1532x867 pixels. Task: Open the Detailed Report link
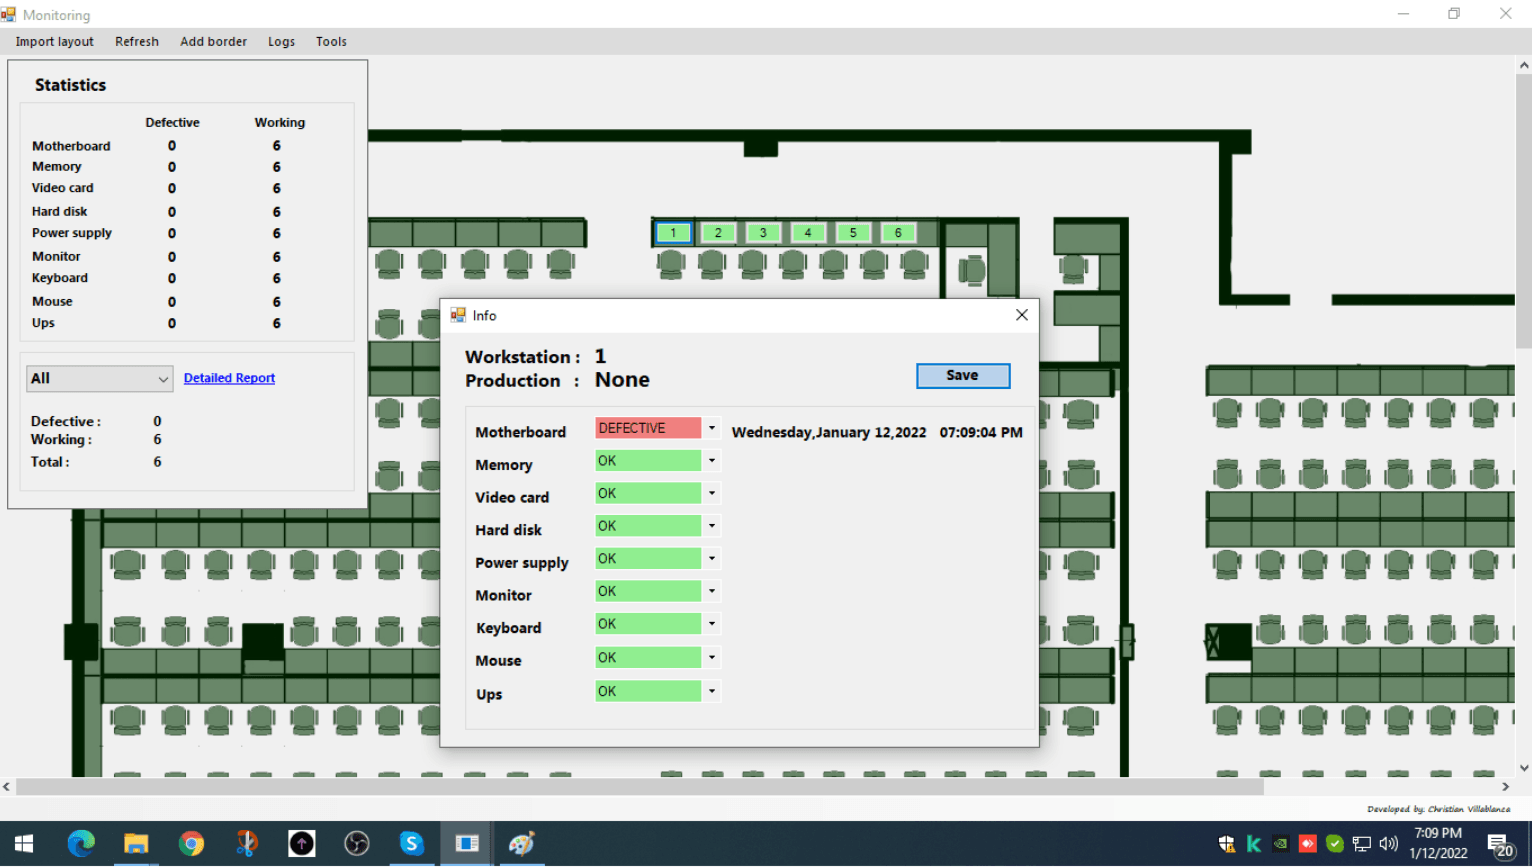pyautogui.click(x=229, y=378)
